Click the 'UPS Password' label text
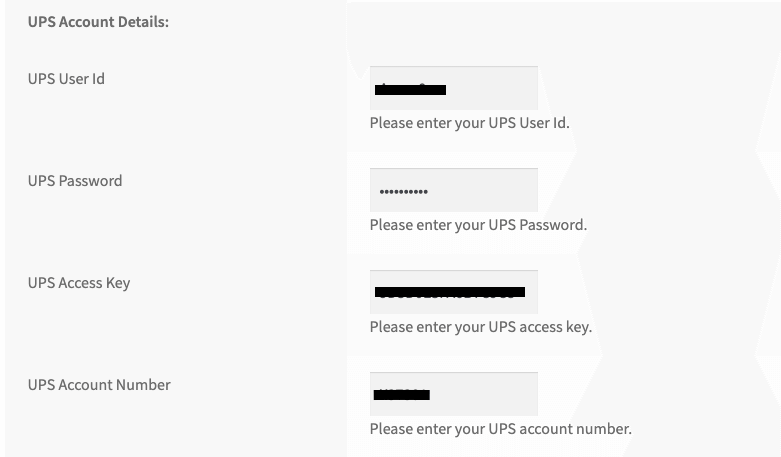The image size is (781, 457). (x=75, y=181)
